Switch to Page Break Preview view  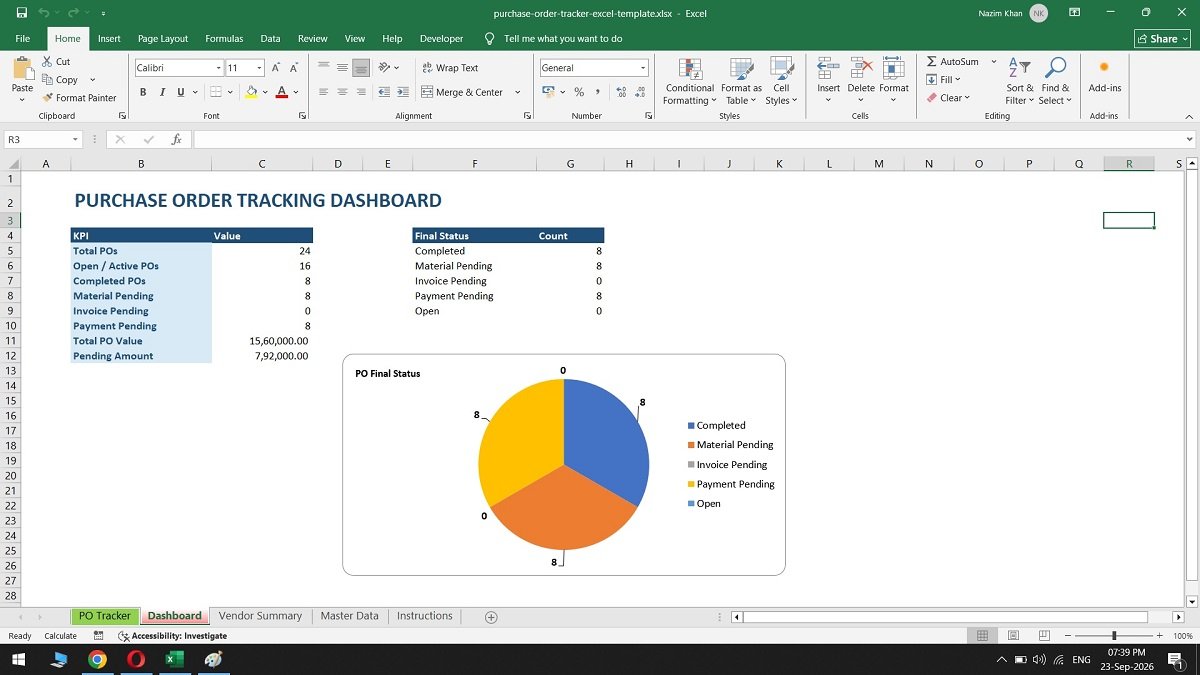(1043, 636)
